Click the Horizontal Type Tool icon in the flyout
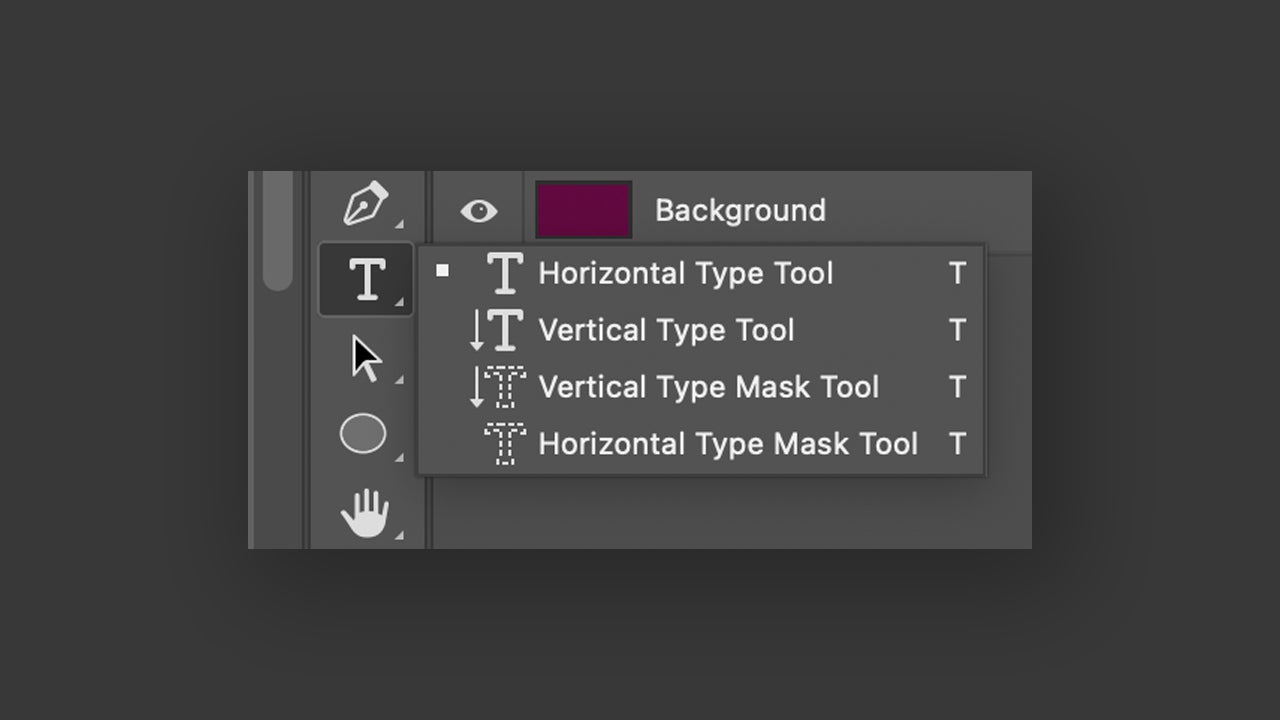This screenshot has width=1280, height=720. (x=505, y=273)
